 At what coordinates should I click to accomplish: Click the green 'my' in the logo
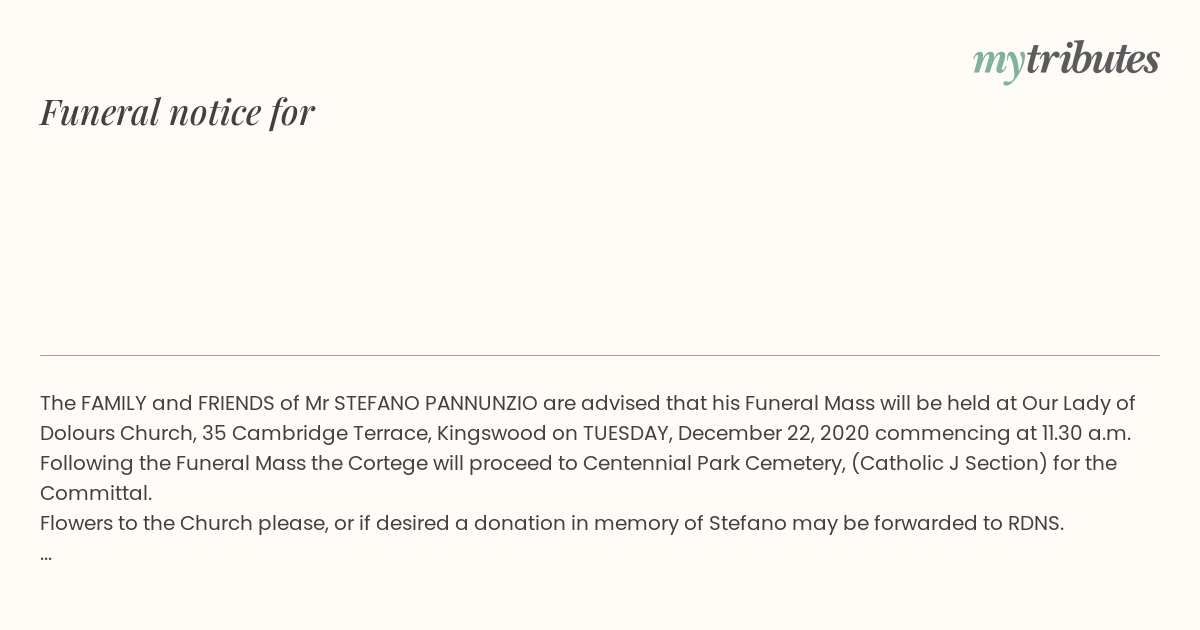(998, 63)
